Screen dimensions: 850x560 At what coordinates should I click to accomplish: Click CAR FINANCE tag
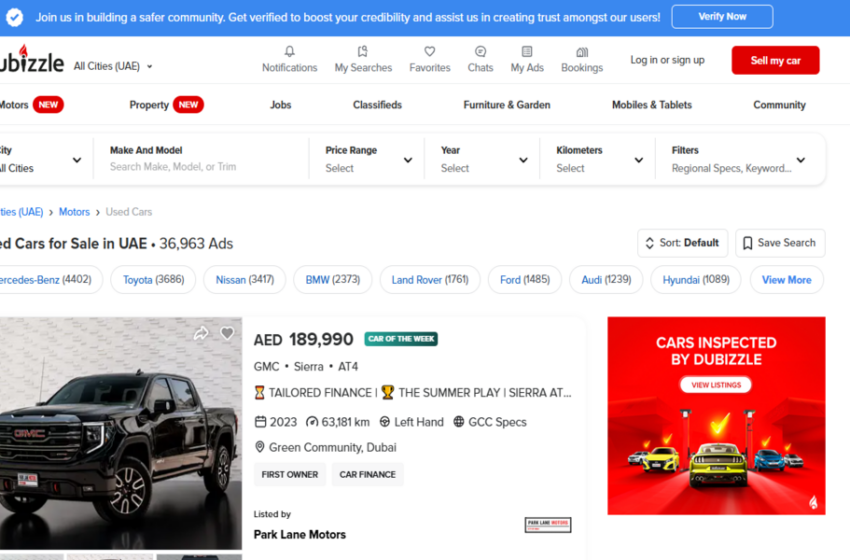point(368,474)
